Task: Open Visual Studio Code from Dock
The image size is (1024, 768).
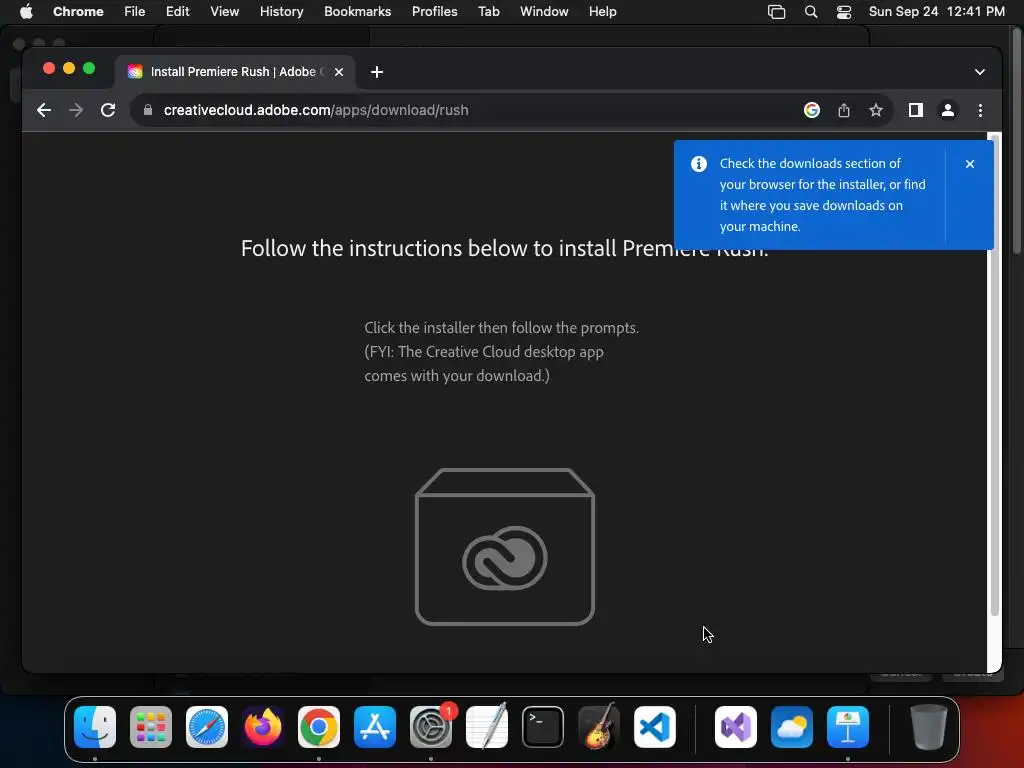Action: point(654,727)
